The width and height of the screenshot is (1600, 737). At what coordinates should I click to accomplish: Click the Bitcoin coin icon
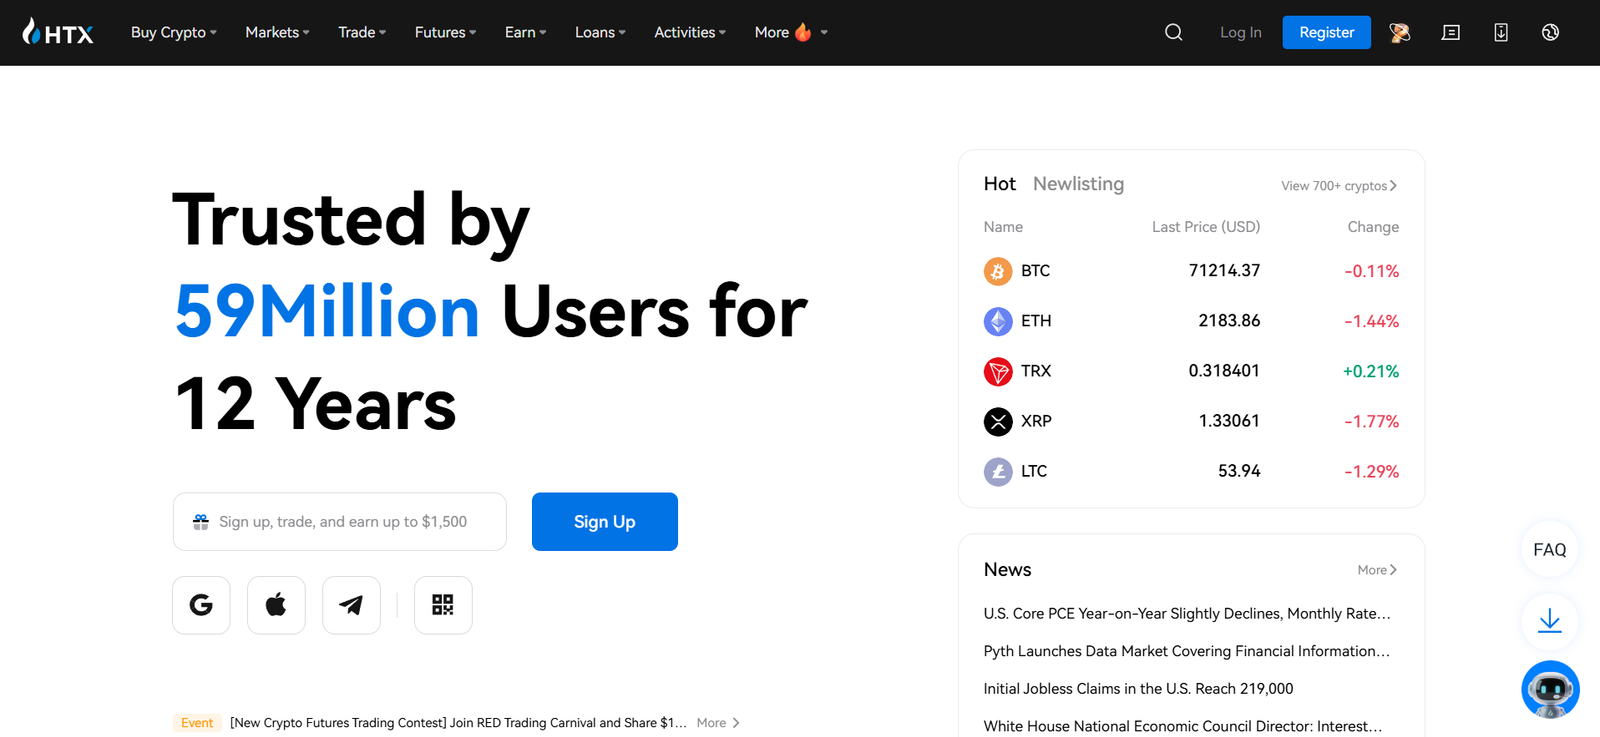click(998, 271)
